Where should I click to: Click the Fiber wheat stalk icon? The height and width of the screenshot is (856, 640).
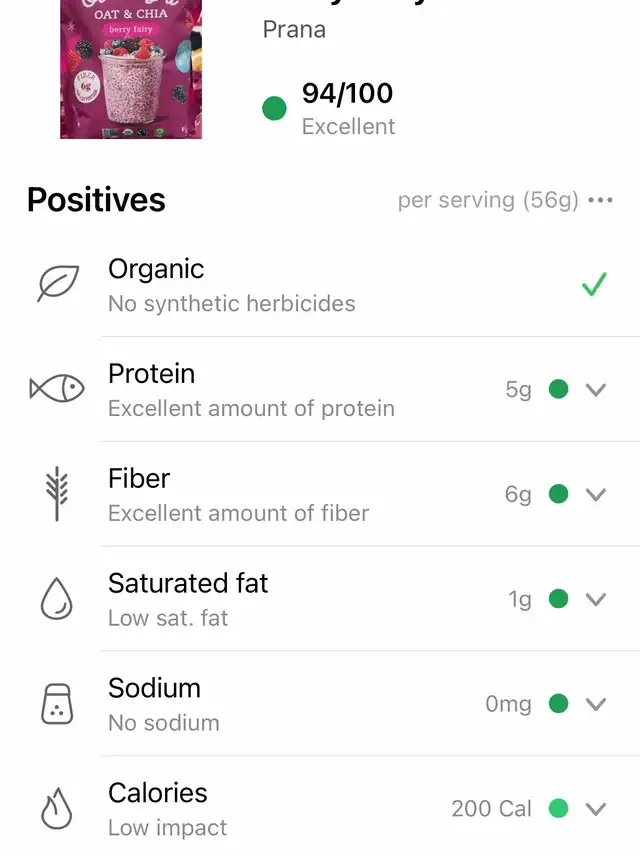tap(57, 494)
